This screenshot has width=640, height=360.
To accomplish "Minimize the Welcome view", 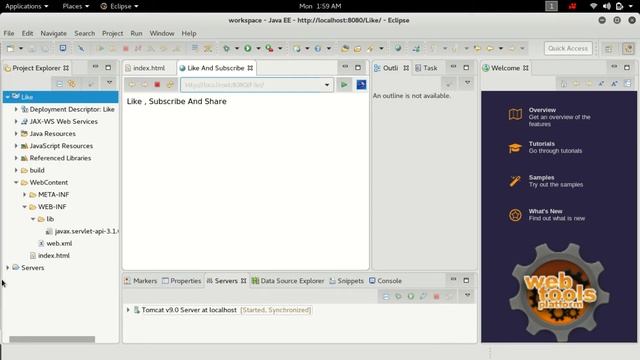I will pyautogui.click(x=614, y=67).
